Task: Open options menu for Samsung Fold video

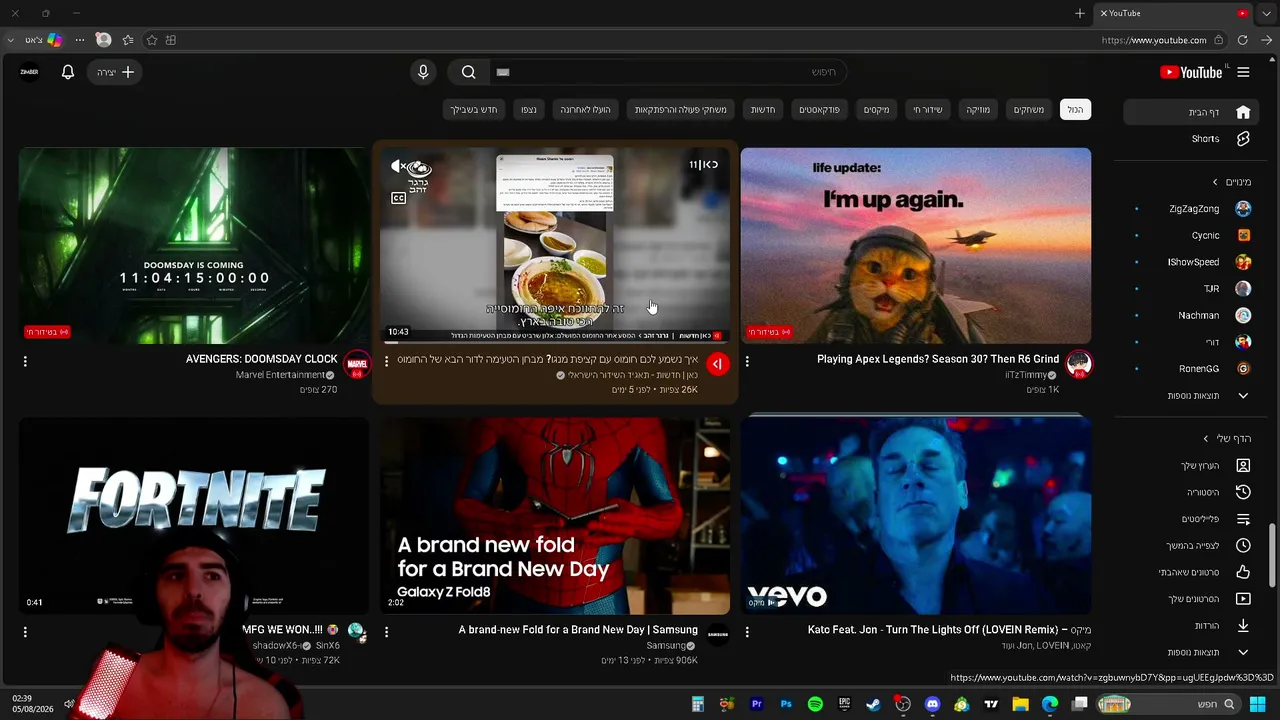Action: pyautogui.click(x=386, y=632)
